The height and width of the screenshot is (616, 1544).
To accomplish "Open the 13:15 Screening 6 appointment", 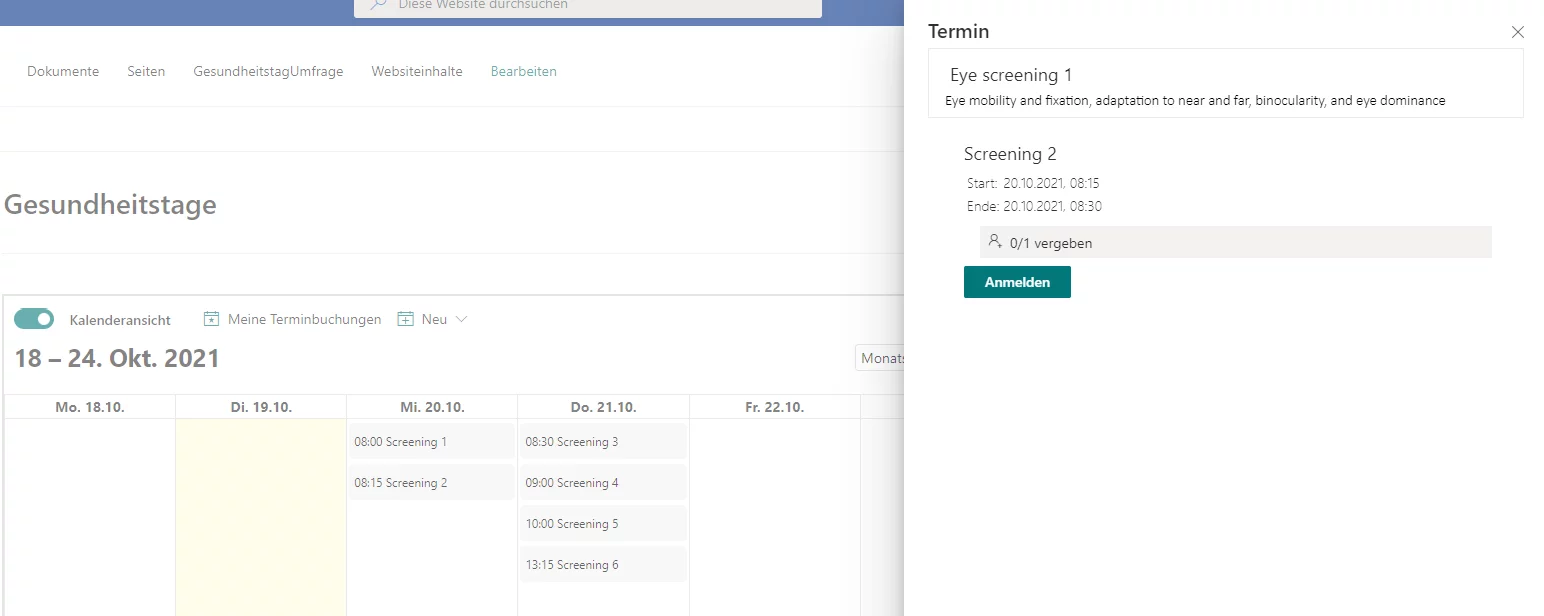I will [603, 564].
